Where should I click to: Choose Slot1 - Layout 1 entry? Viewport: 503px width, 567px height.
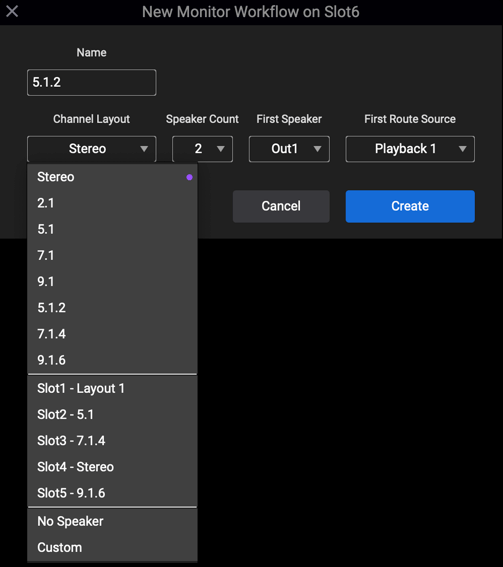point(112,388)
